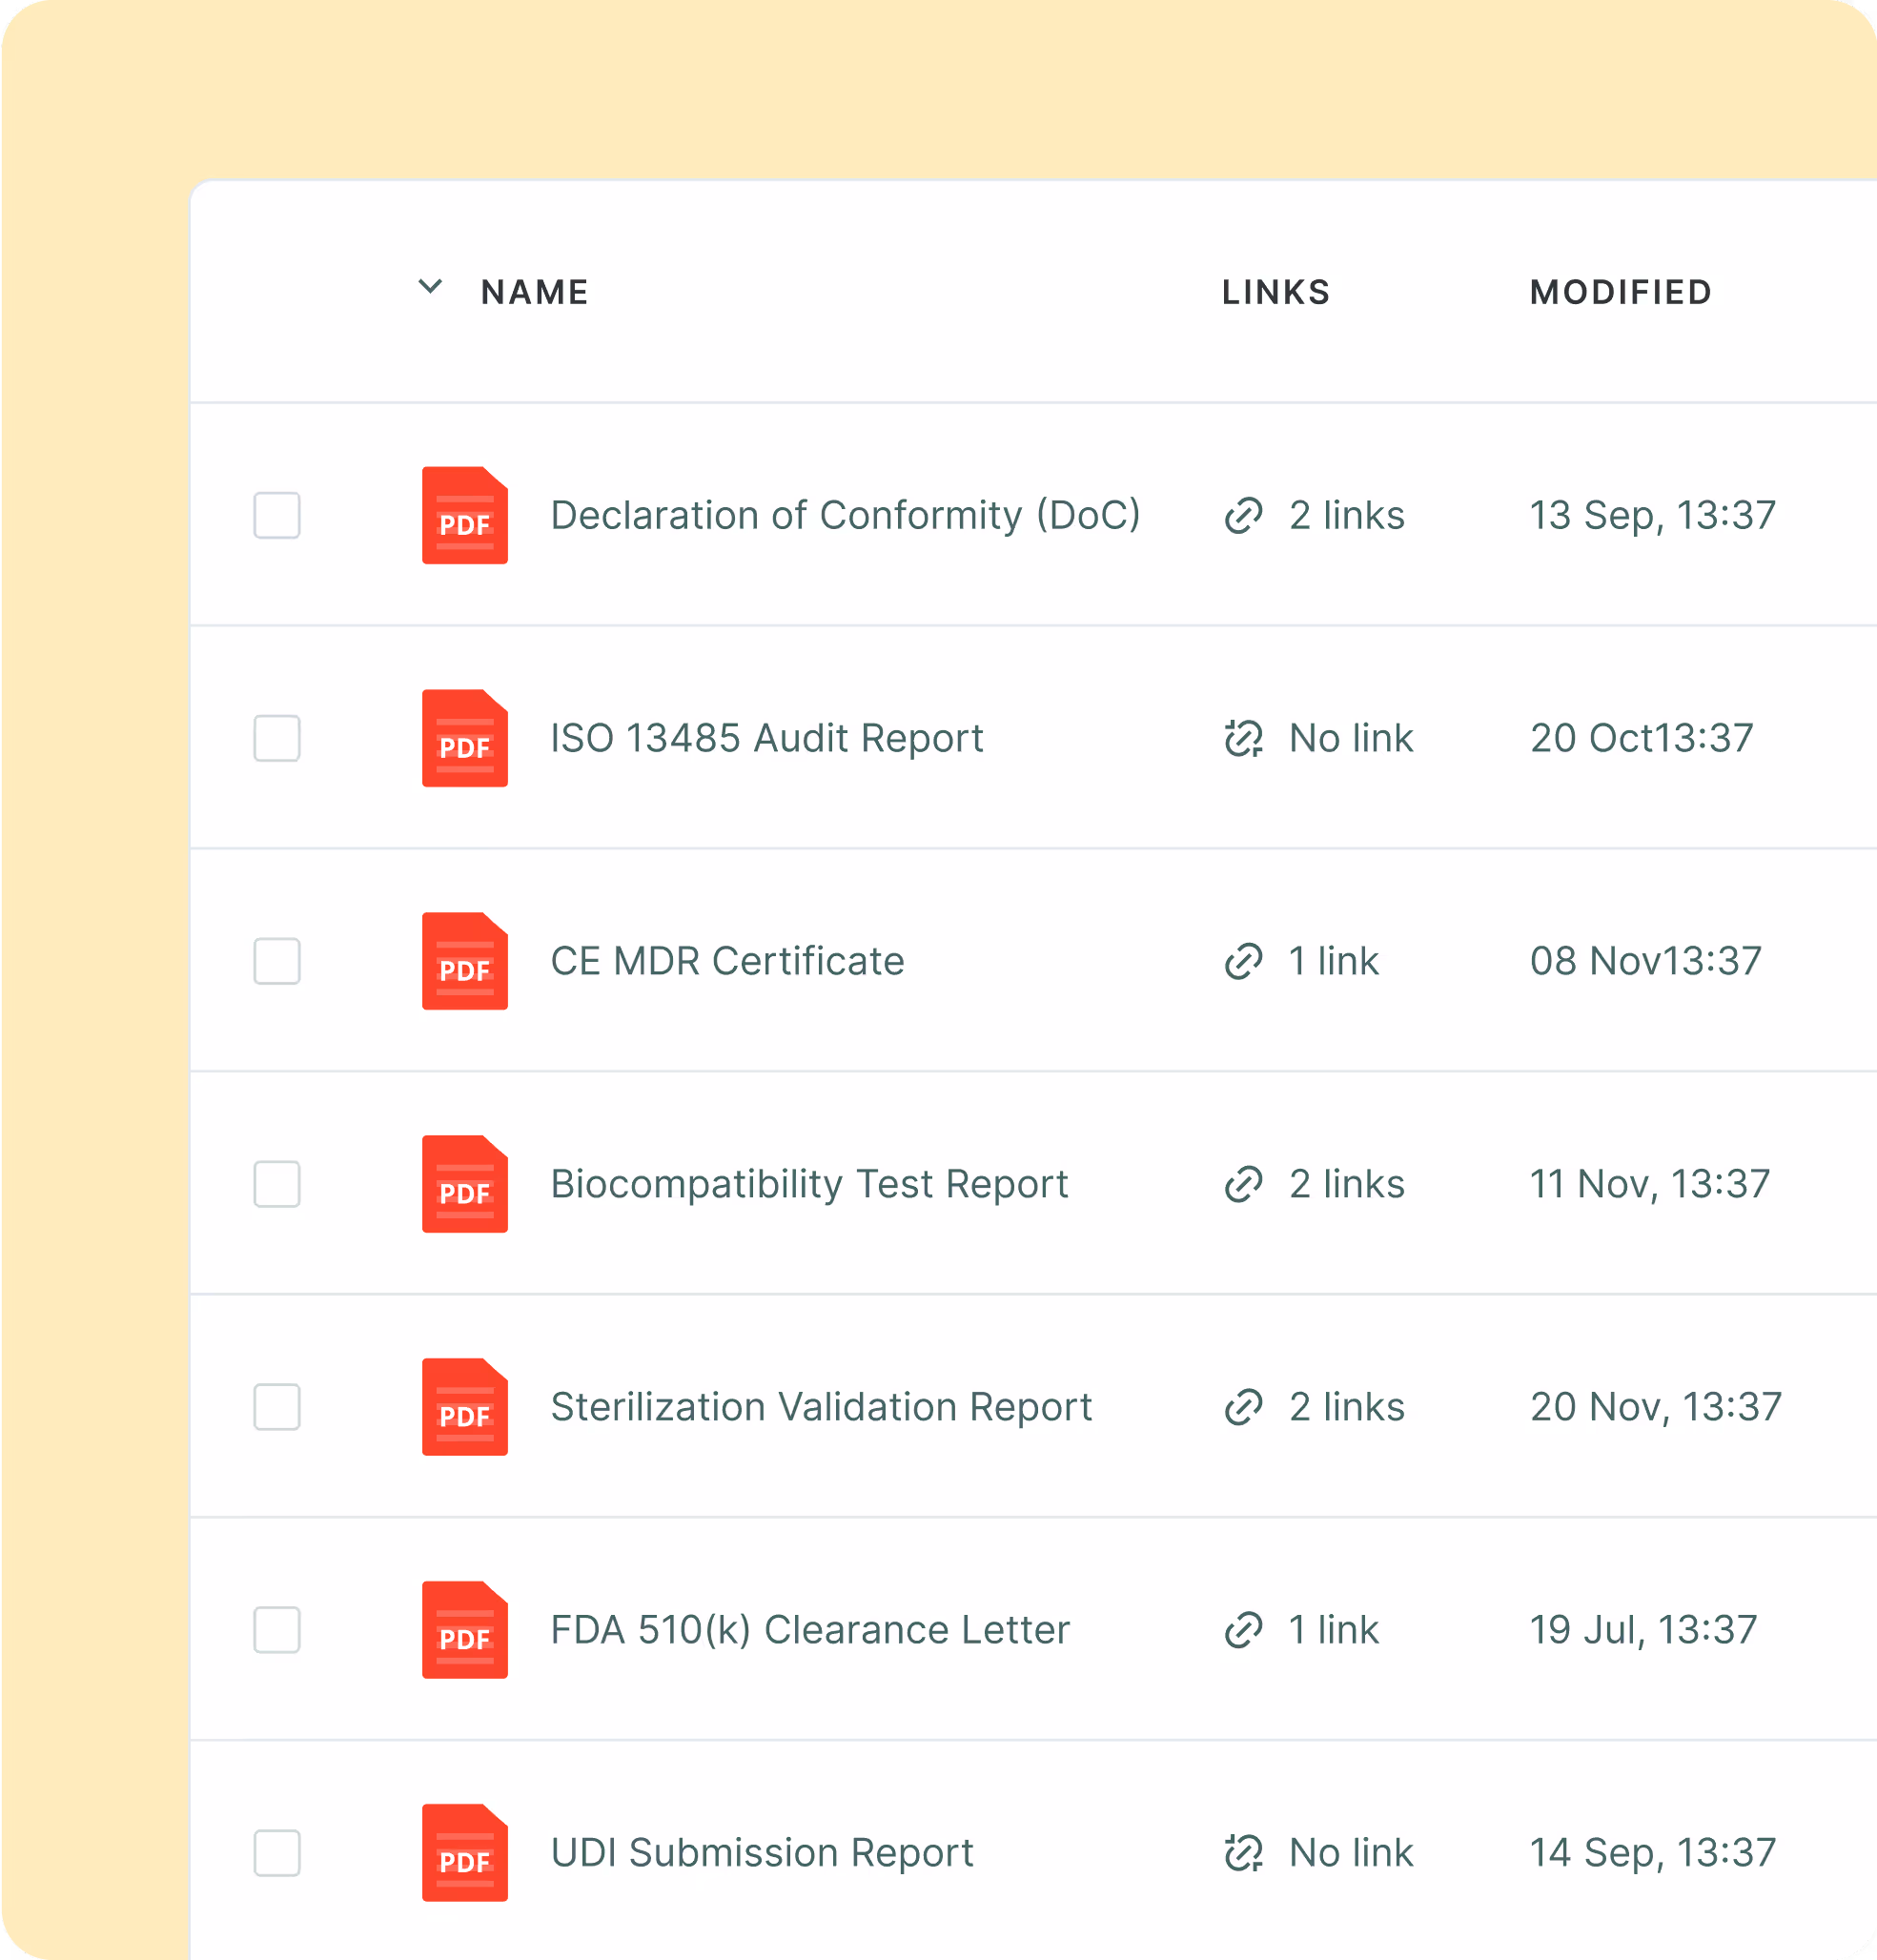Open the Biocompatibility Test Report file name

tap(809, 1184)
